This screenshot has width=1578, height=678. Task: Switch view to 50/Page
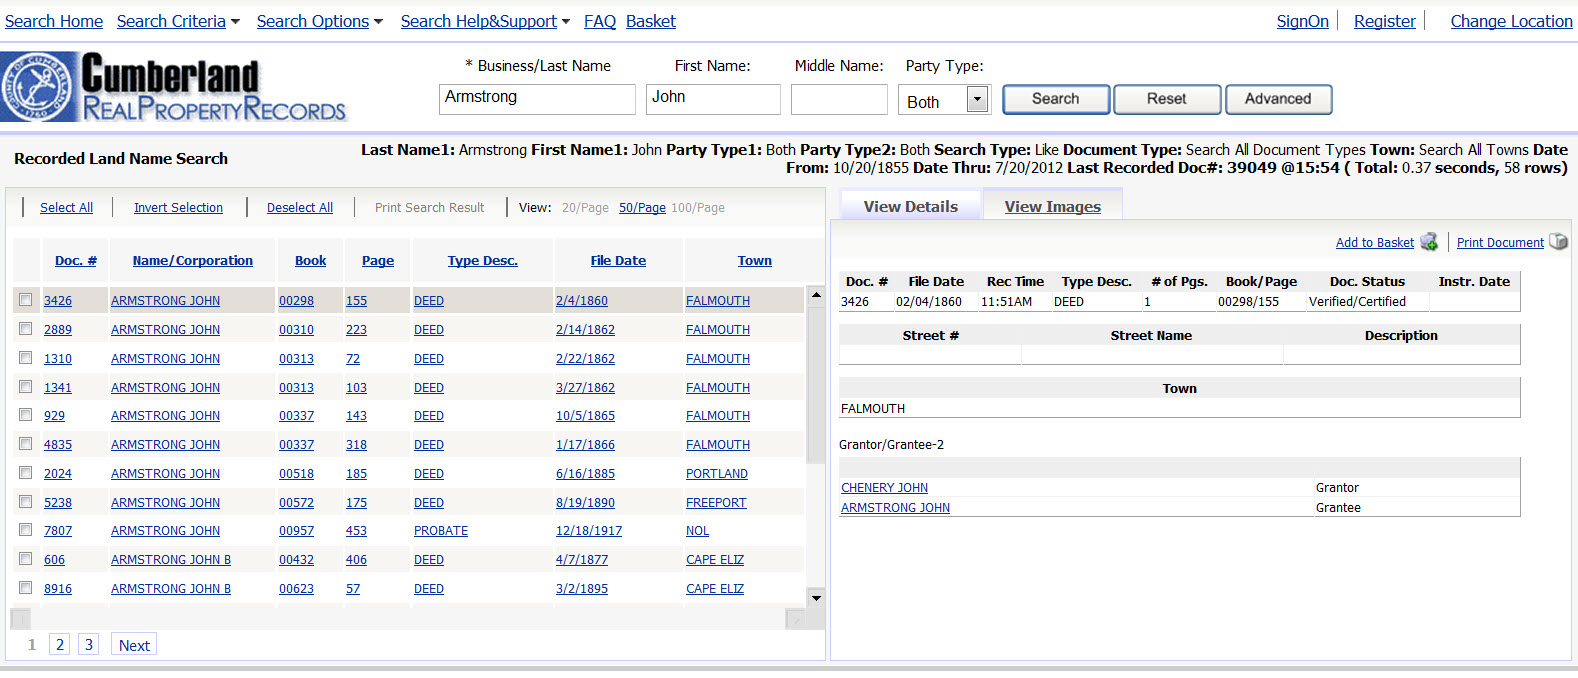[x=642, y=207]
